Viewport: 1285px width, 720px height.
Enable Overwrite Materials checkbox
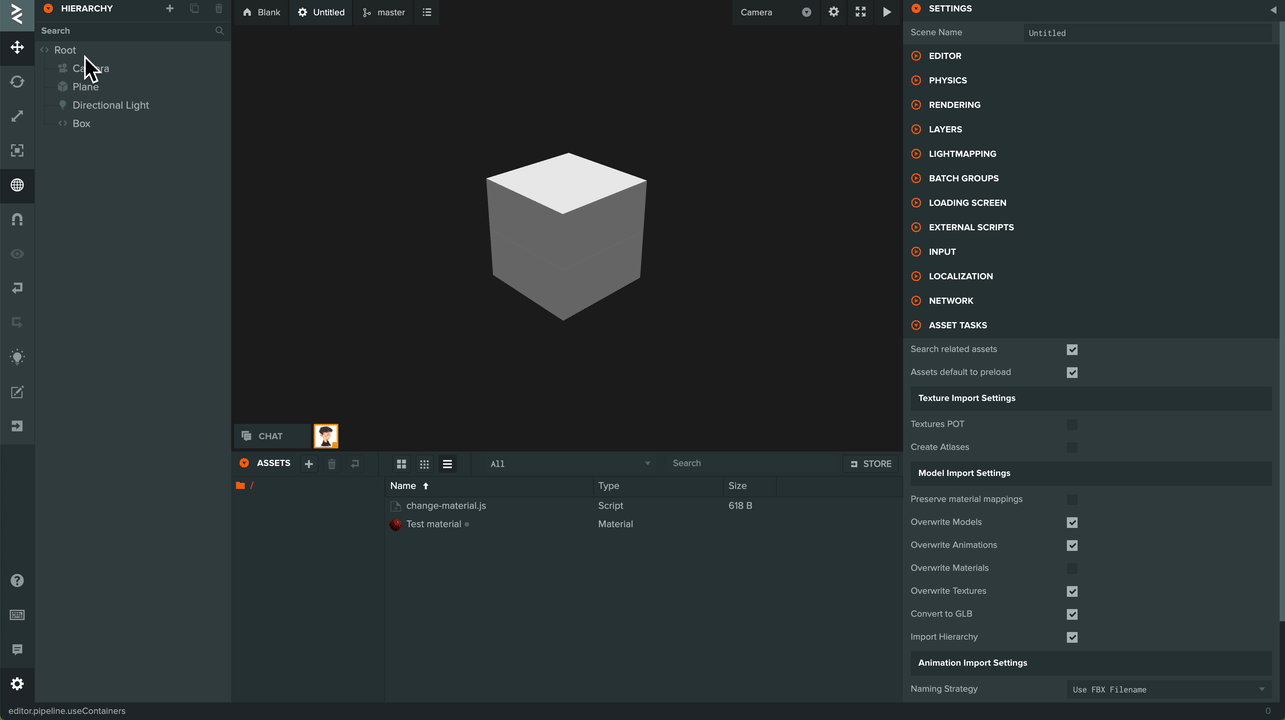tap(1072, 569)
